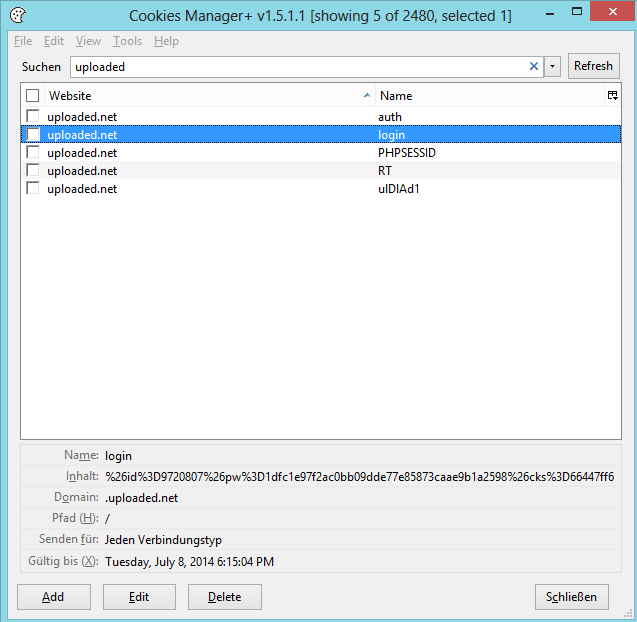The width and height of the screenshot is (637, 622).
Task: Check the box for the RT cookie
Action: coord(32,170)
